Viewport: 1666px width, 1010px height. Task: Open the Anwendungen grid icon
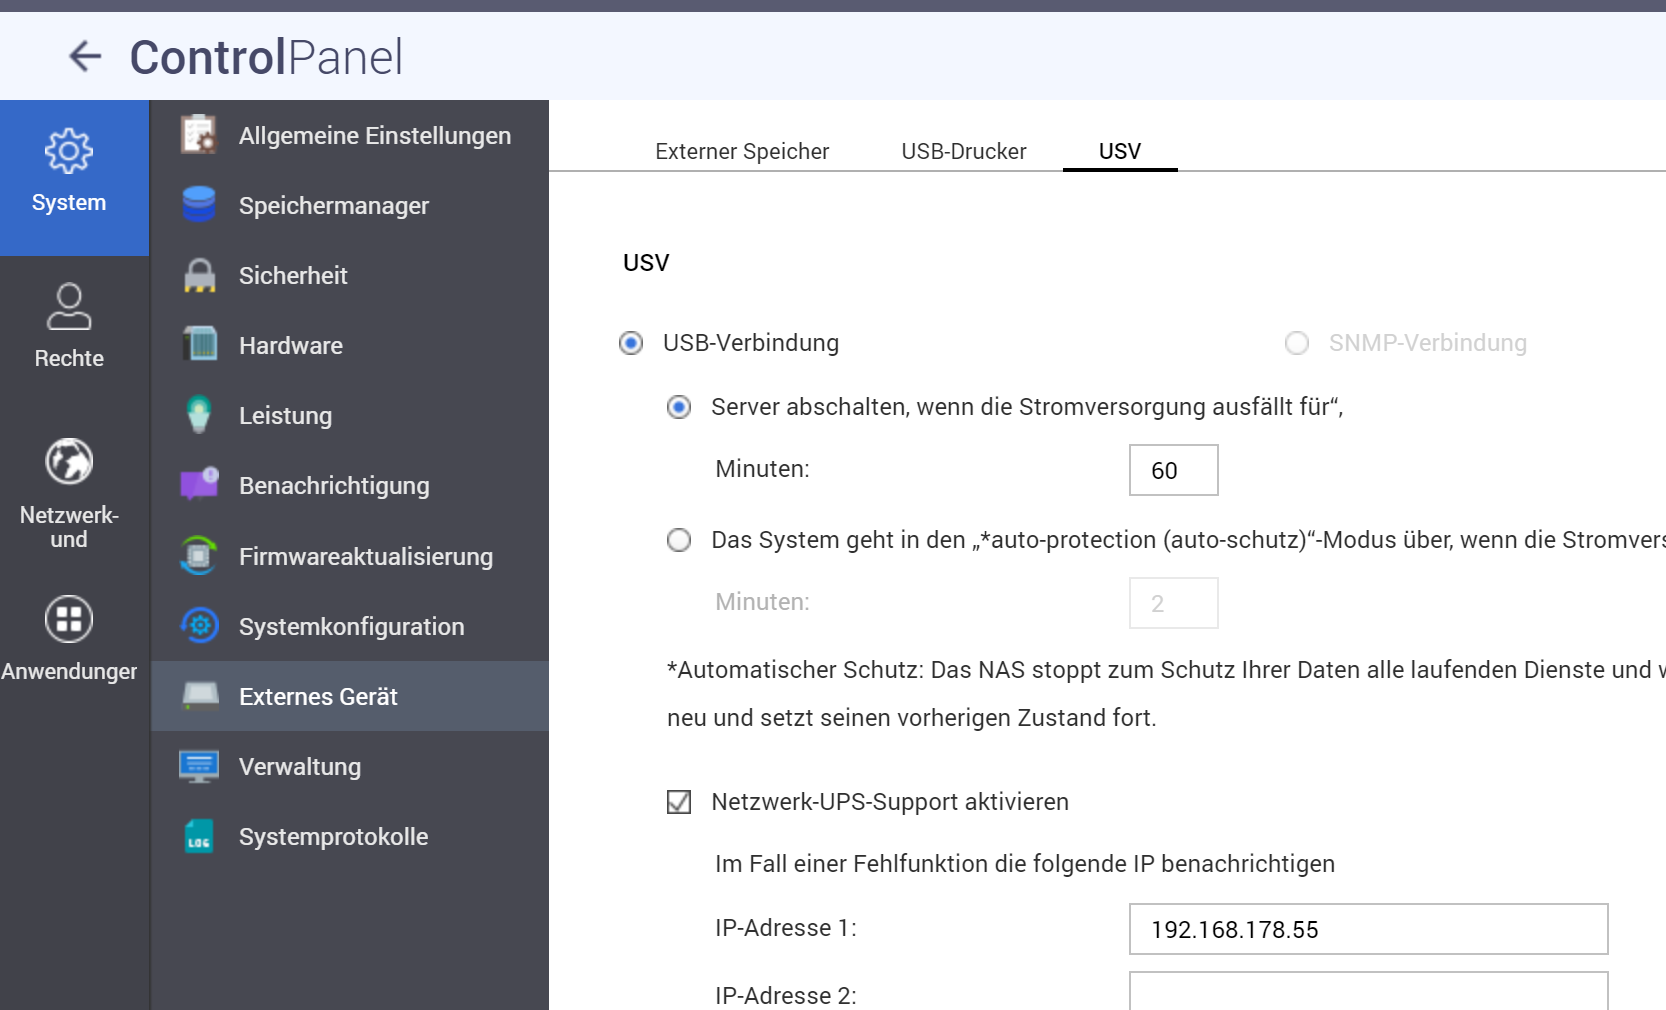click(69, 619)
